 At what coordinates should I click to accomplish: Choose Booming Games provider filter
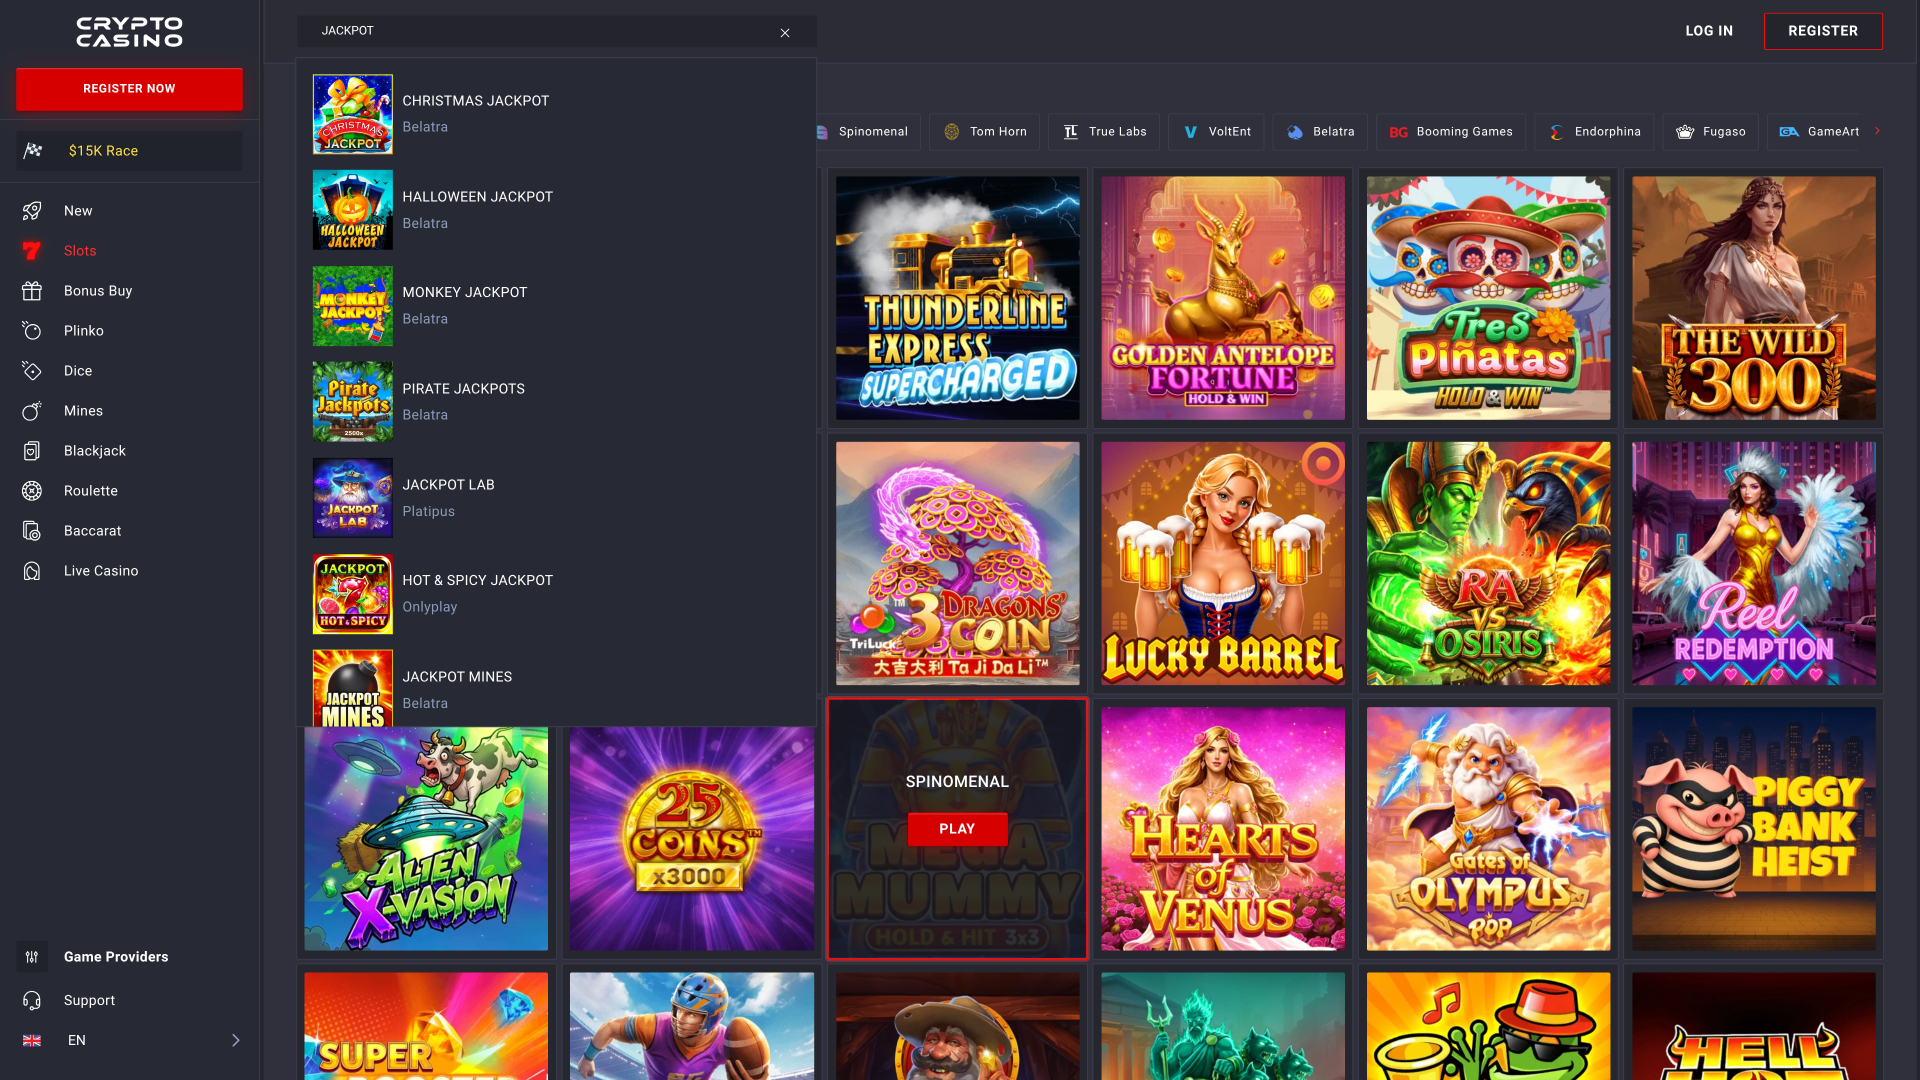coord(1451,132)
